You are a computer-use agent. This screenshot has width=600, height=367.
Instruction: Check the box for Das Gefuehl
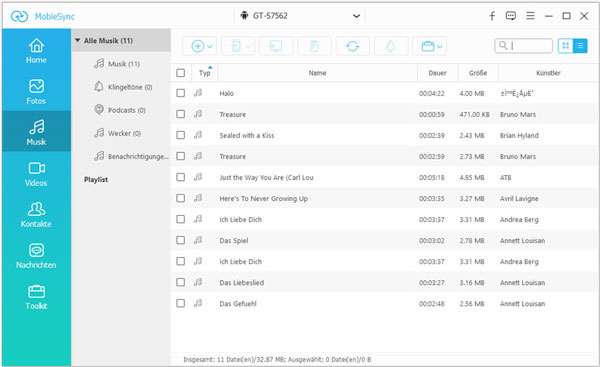coord(181,303)
